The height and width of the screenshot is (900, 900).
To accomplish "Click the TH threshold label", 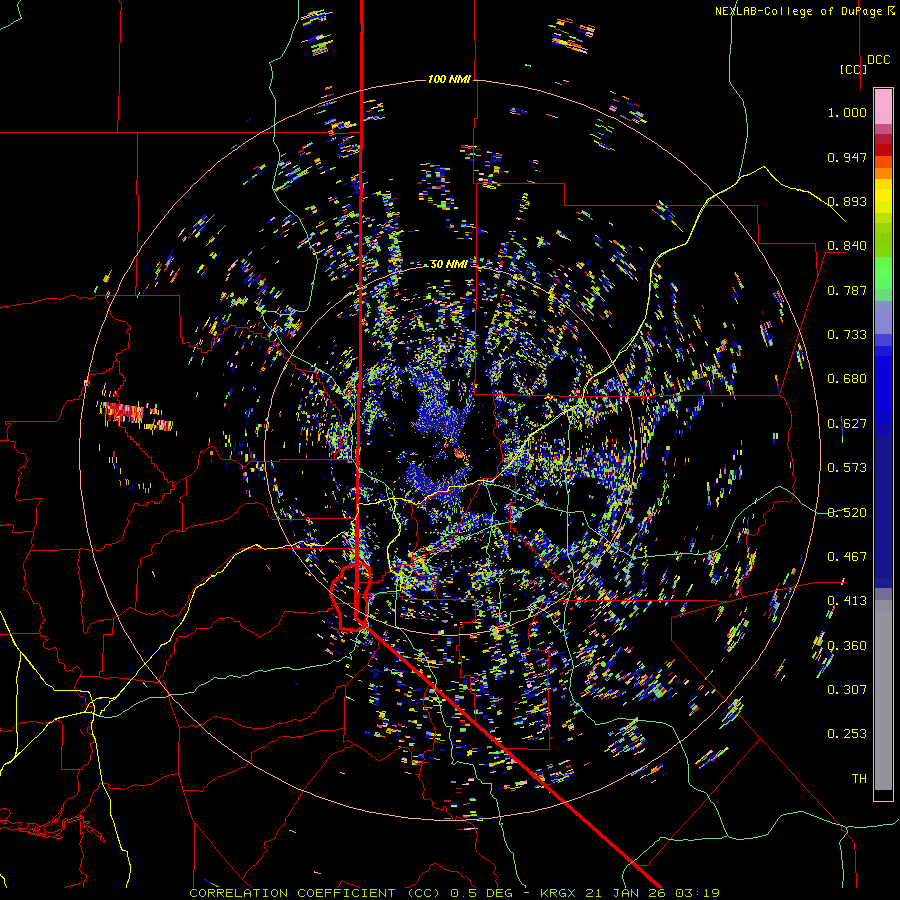I will [x=859, y=779].
